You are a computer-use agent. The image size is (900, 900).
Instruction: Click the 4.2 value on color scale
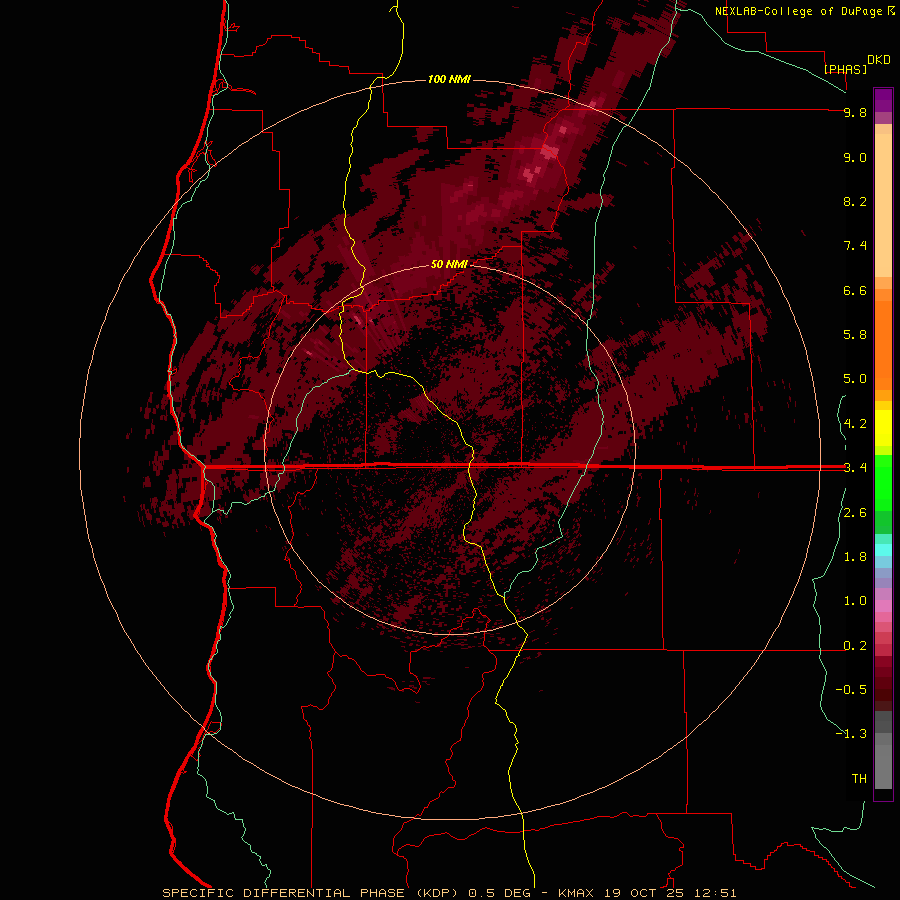click(x=855, y=424)
